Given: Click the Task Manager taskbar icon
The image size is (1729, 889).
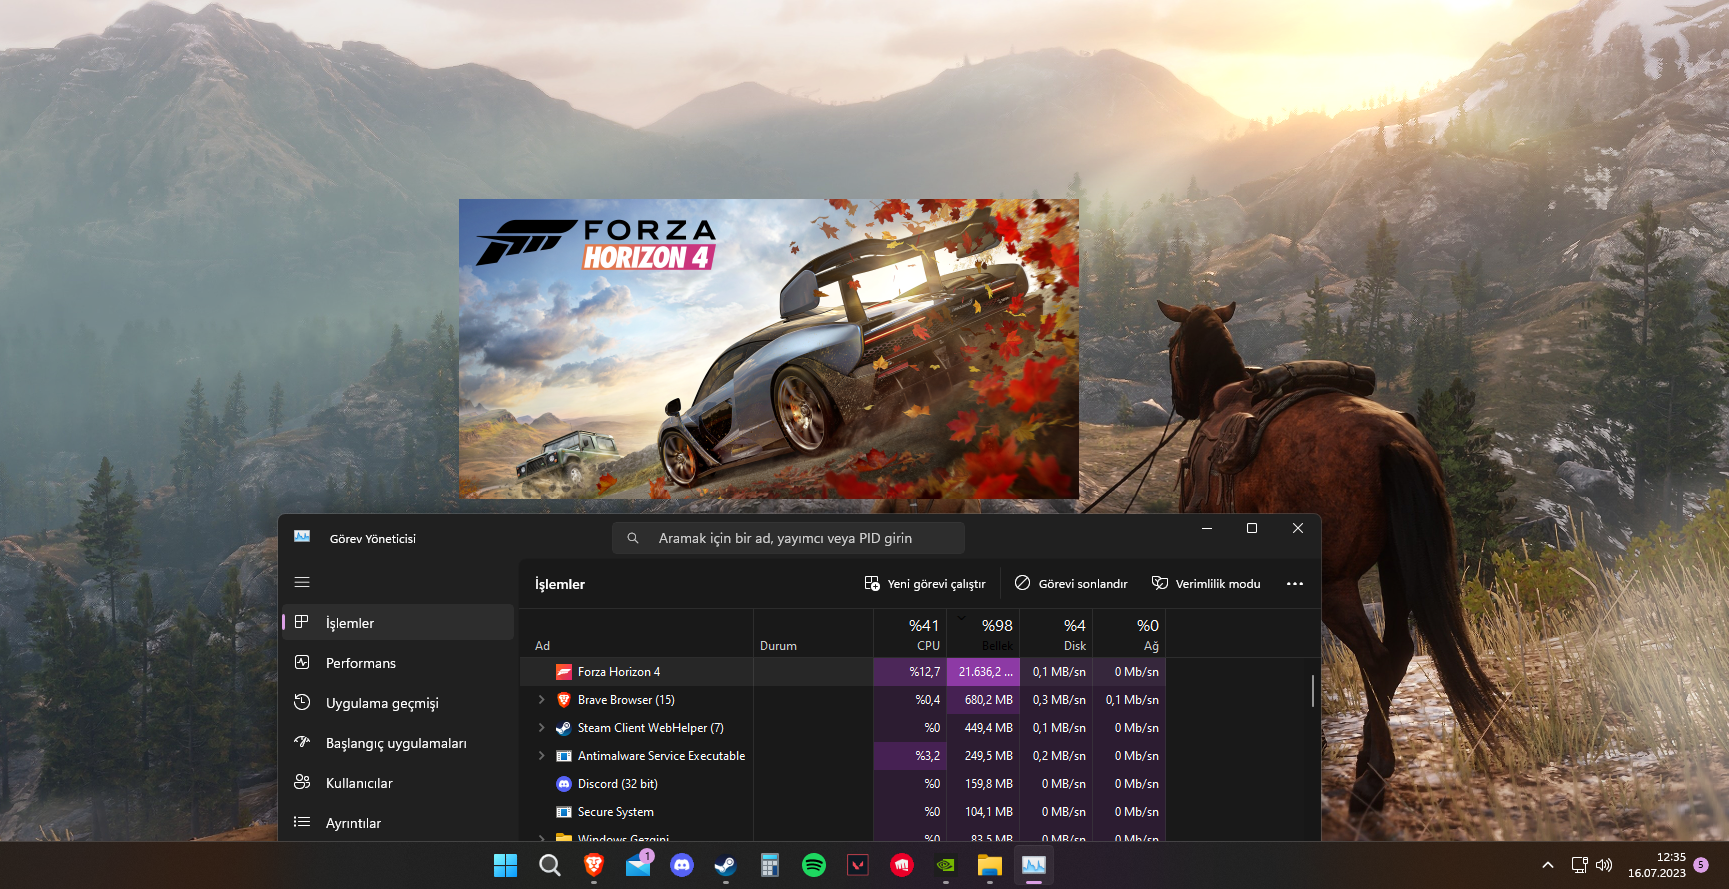Looking at the screenshot, I should [1034, 865].
